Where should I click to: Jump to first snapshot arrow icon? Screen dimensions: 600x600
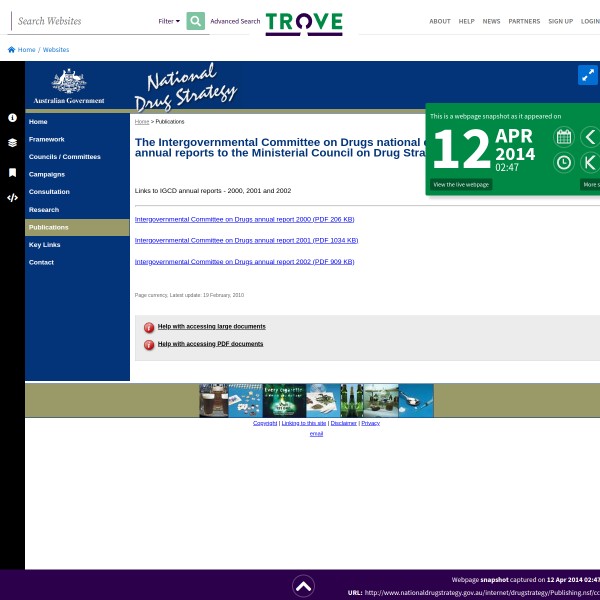(x=590, y=162)
